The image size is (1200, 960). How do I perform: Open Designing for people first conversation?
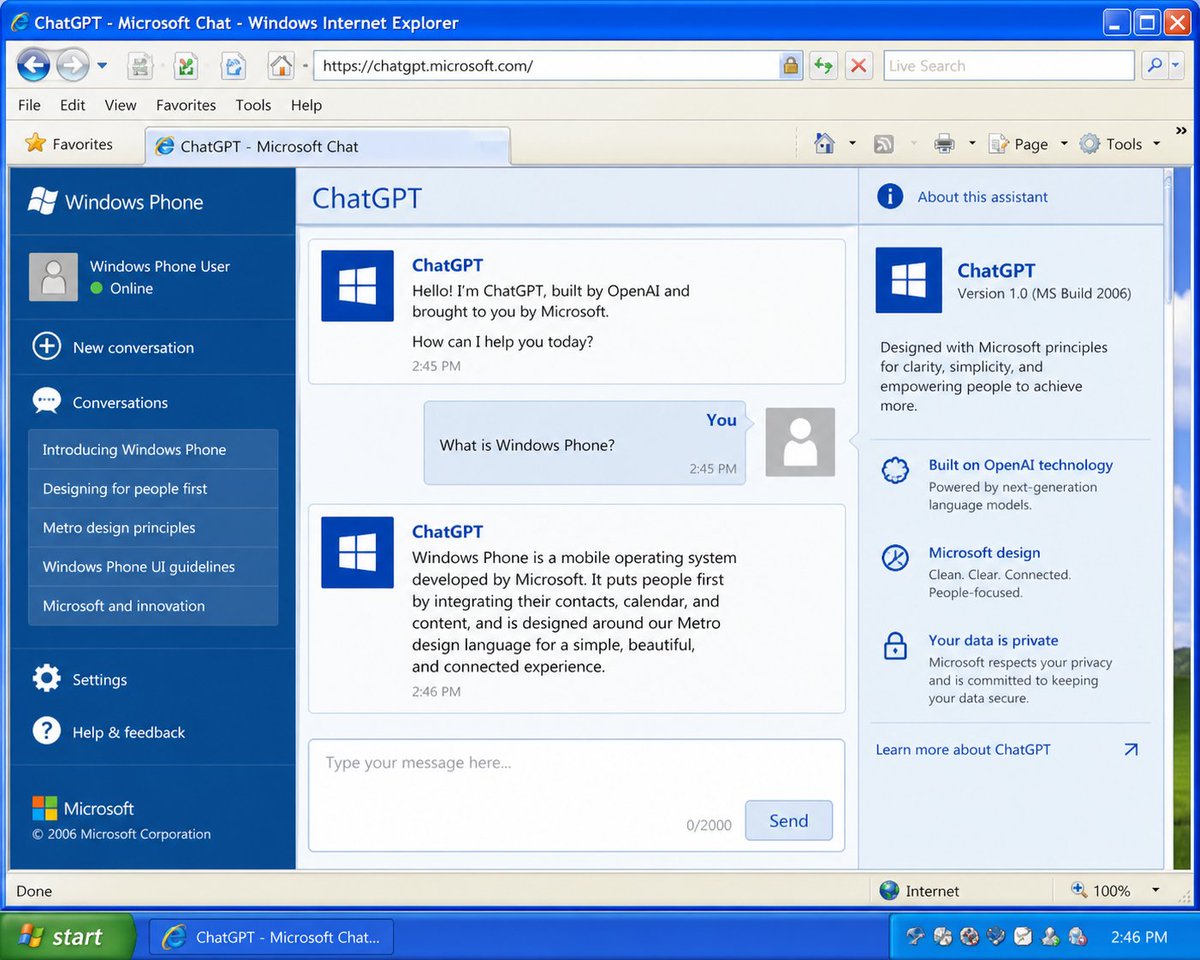pyautogui.click(x=153, y=489)
